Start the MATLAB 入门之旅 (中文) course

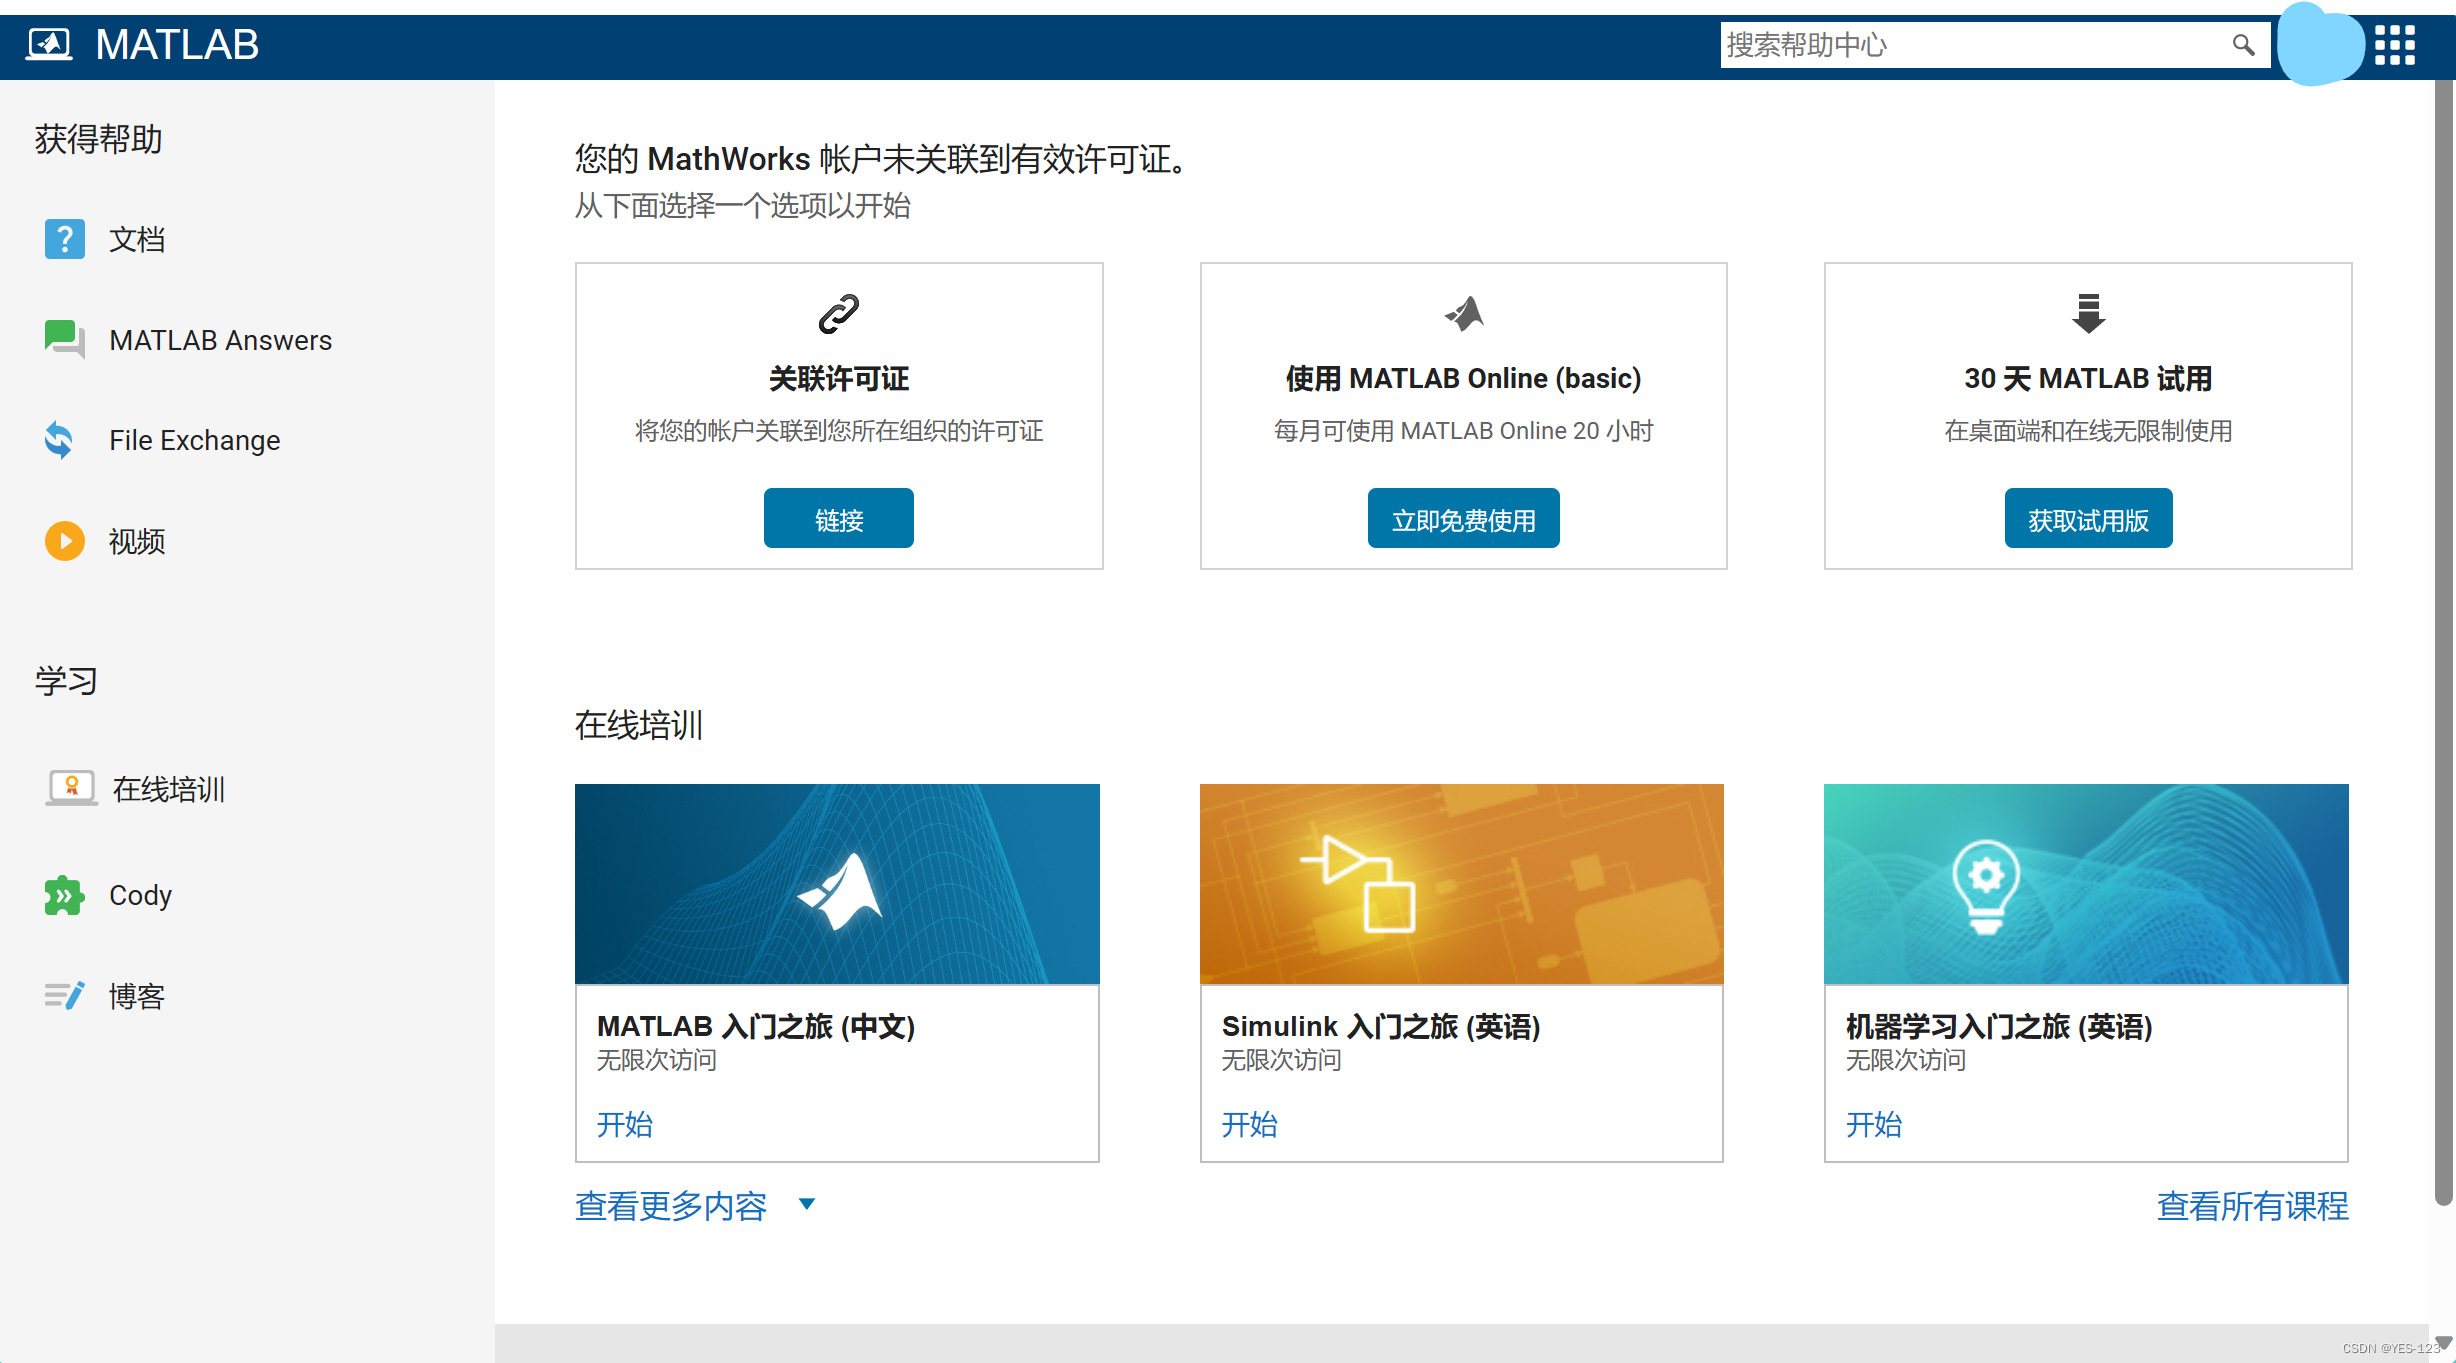click(x=625, y=1125)
